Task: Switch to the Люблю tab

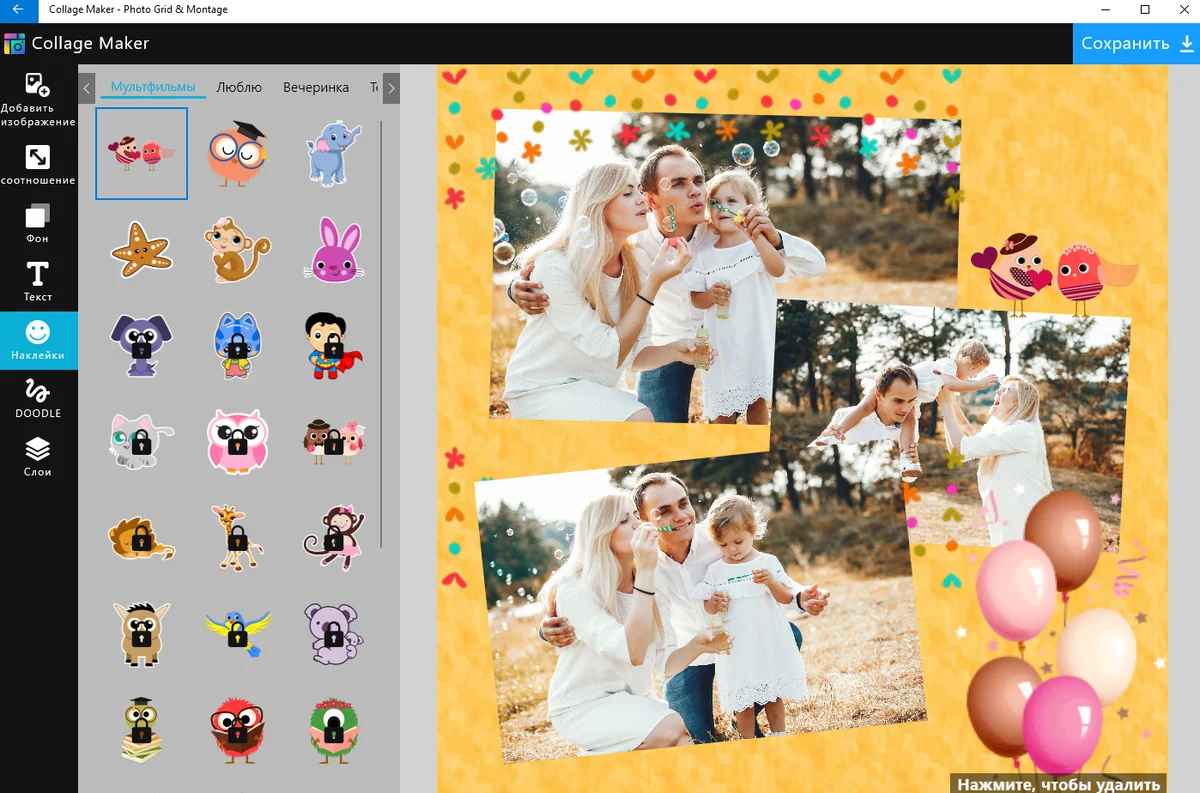Action: pyautogui.click(x=239, y=87)
